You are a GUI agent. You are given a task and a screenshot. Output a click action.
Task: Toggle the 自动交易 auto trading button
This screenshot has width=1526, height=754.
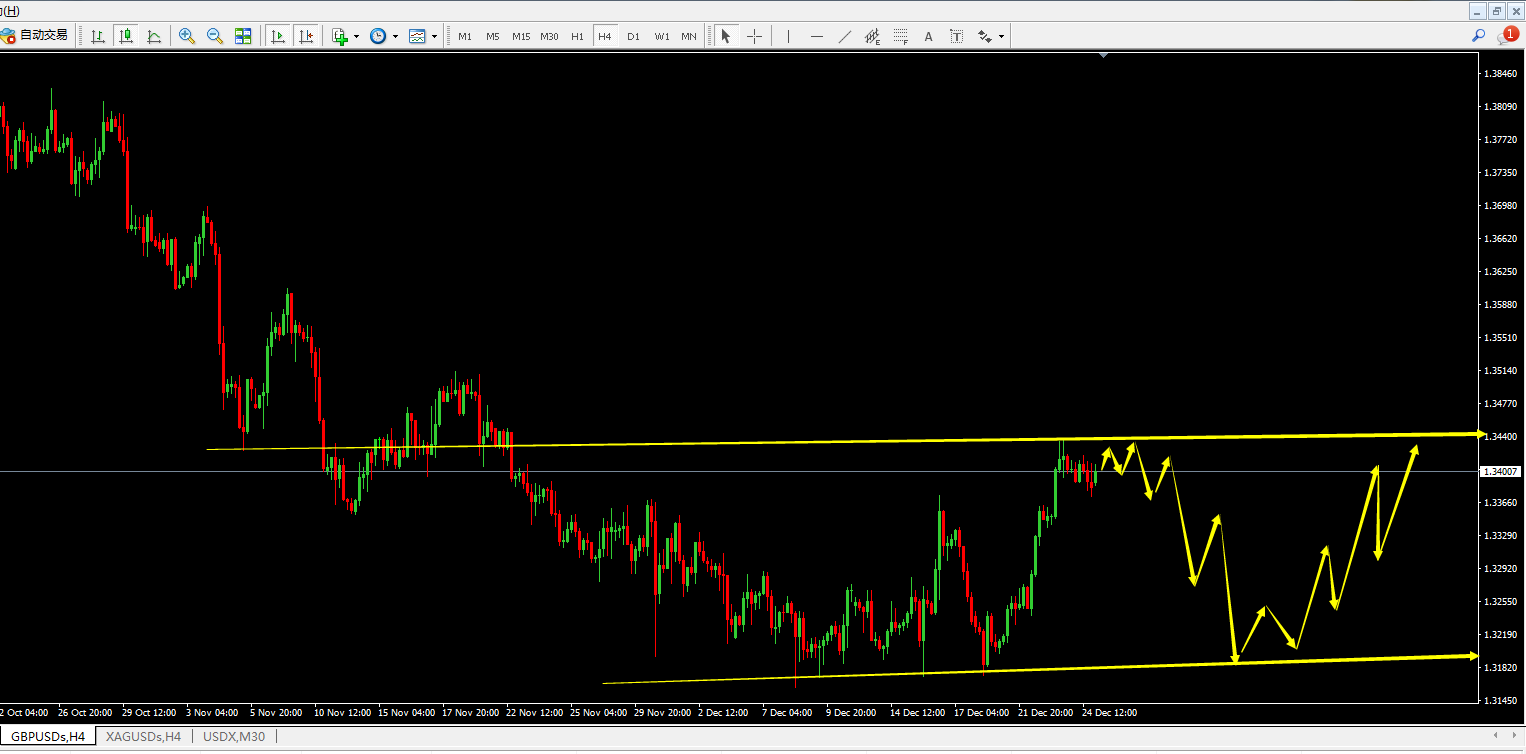point(36,36)
